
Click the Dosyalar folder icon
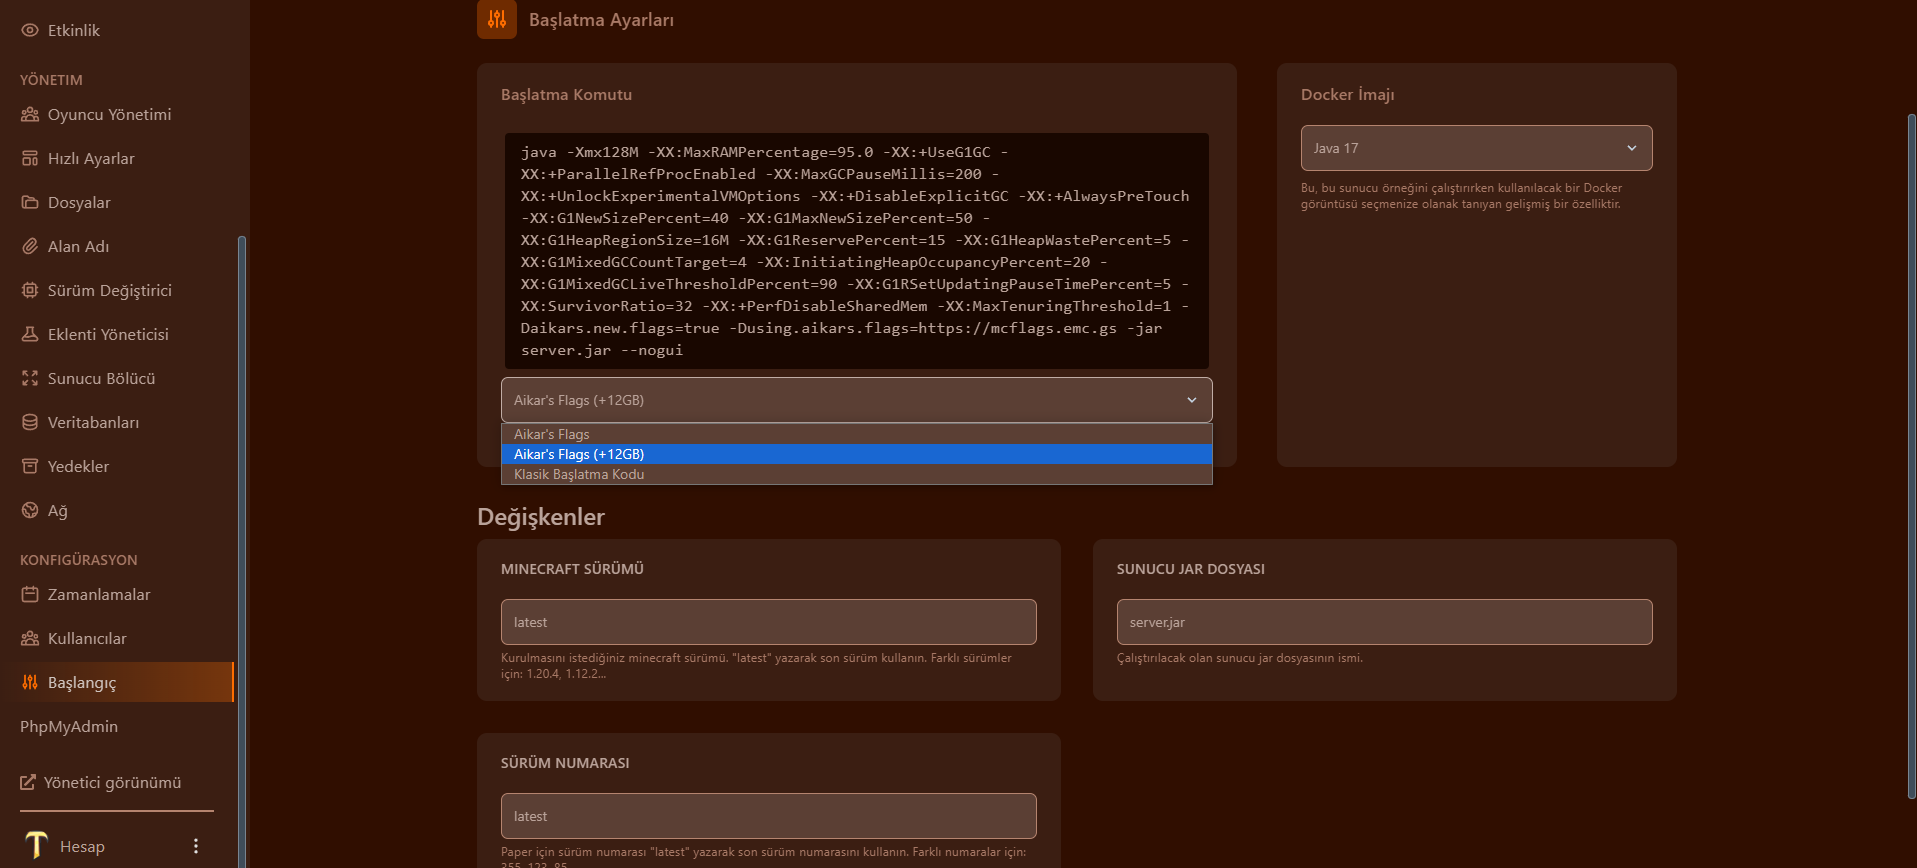click(x=30, y=202)
